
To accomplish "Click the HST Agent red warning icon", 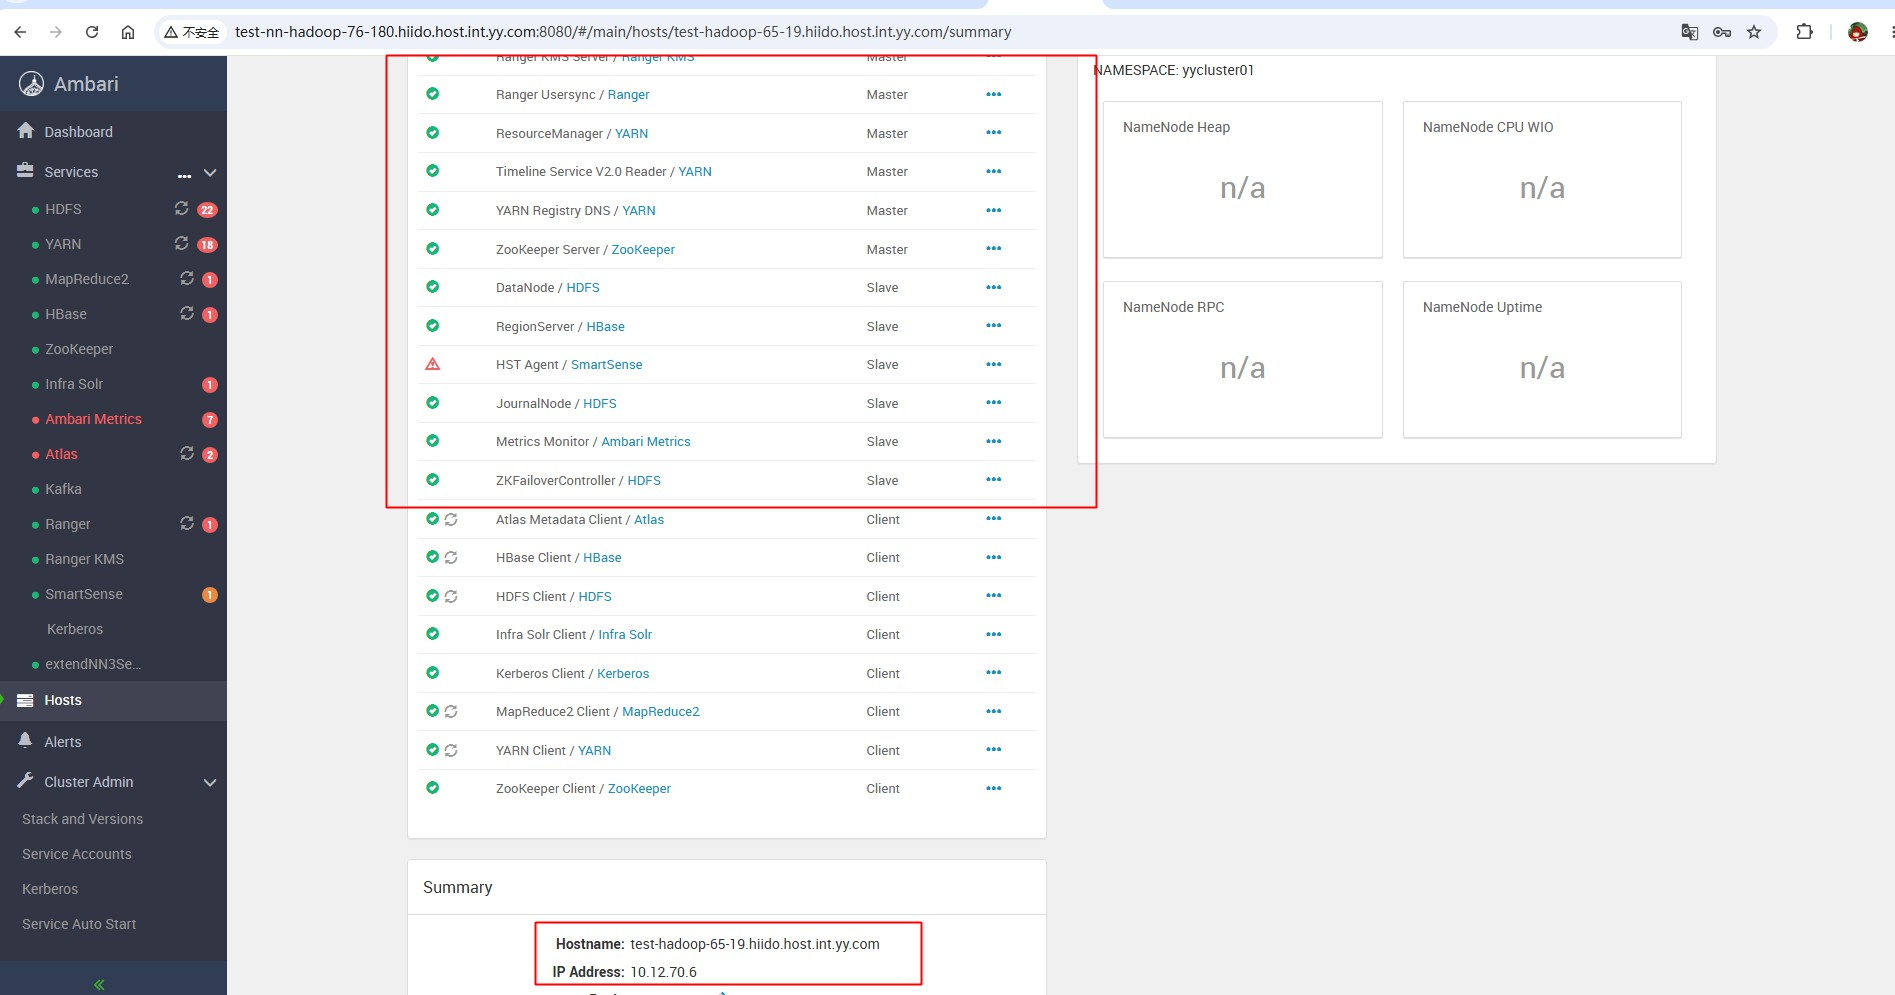I will [x=432, y=364].
